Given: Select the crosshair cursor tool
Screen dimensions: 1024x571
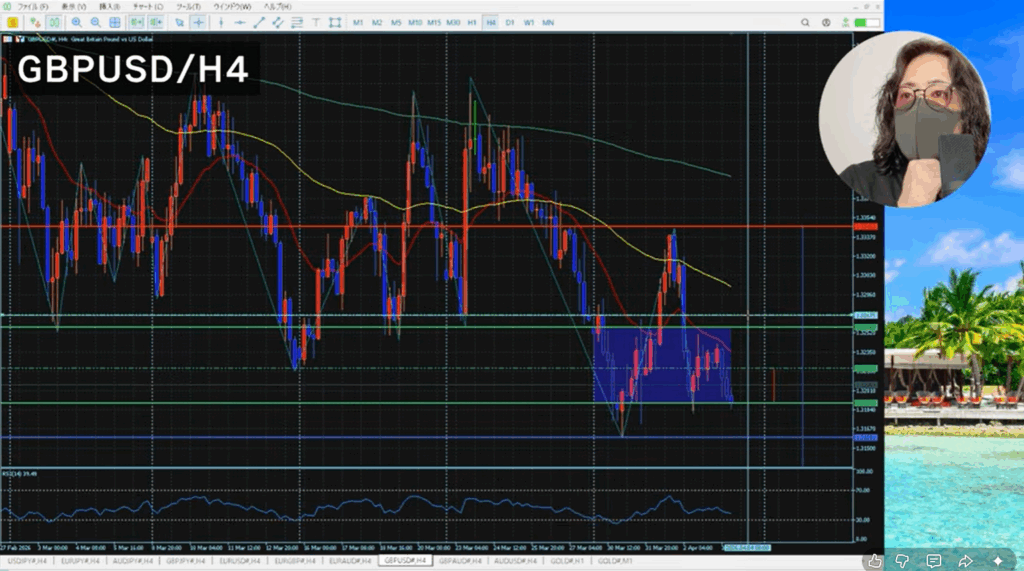Looking at the screenshot, I should pyautogui.click(x=198, y=21).
